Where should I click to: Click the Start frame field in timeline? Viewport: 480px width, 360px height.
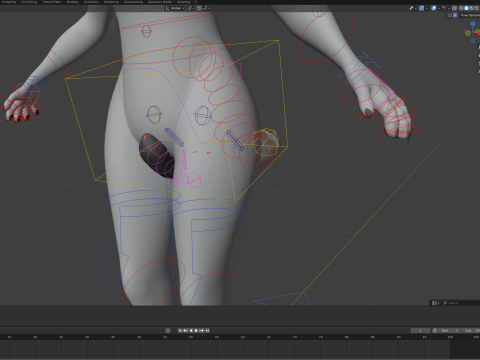pyautogui.click(x=449, y=330)
